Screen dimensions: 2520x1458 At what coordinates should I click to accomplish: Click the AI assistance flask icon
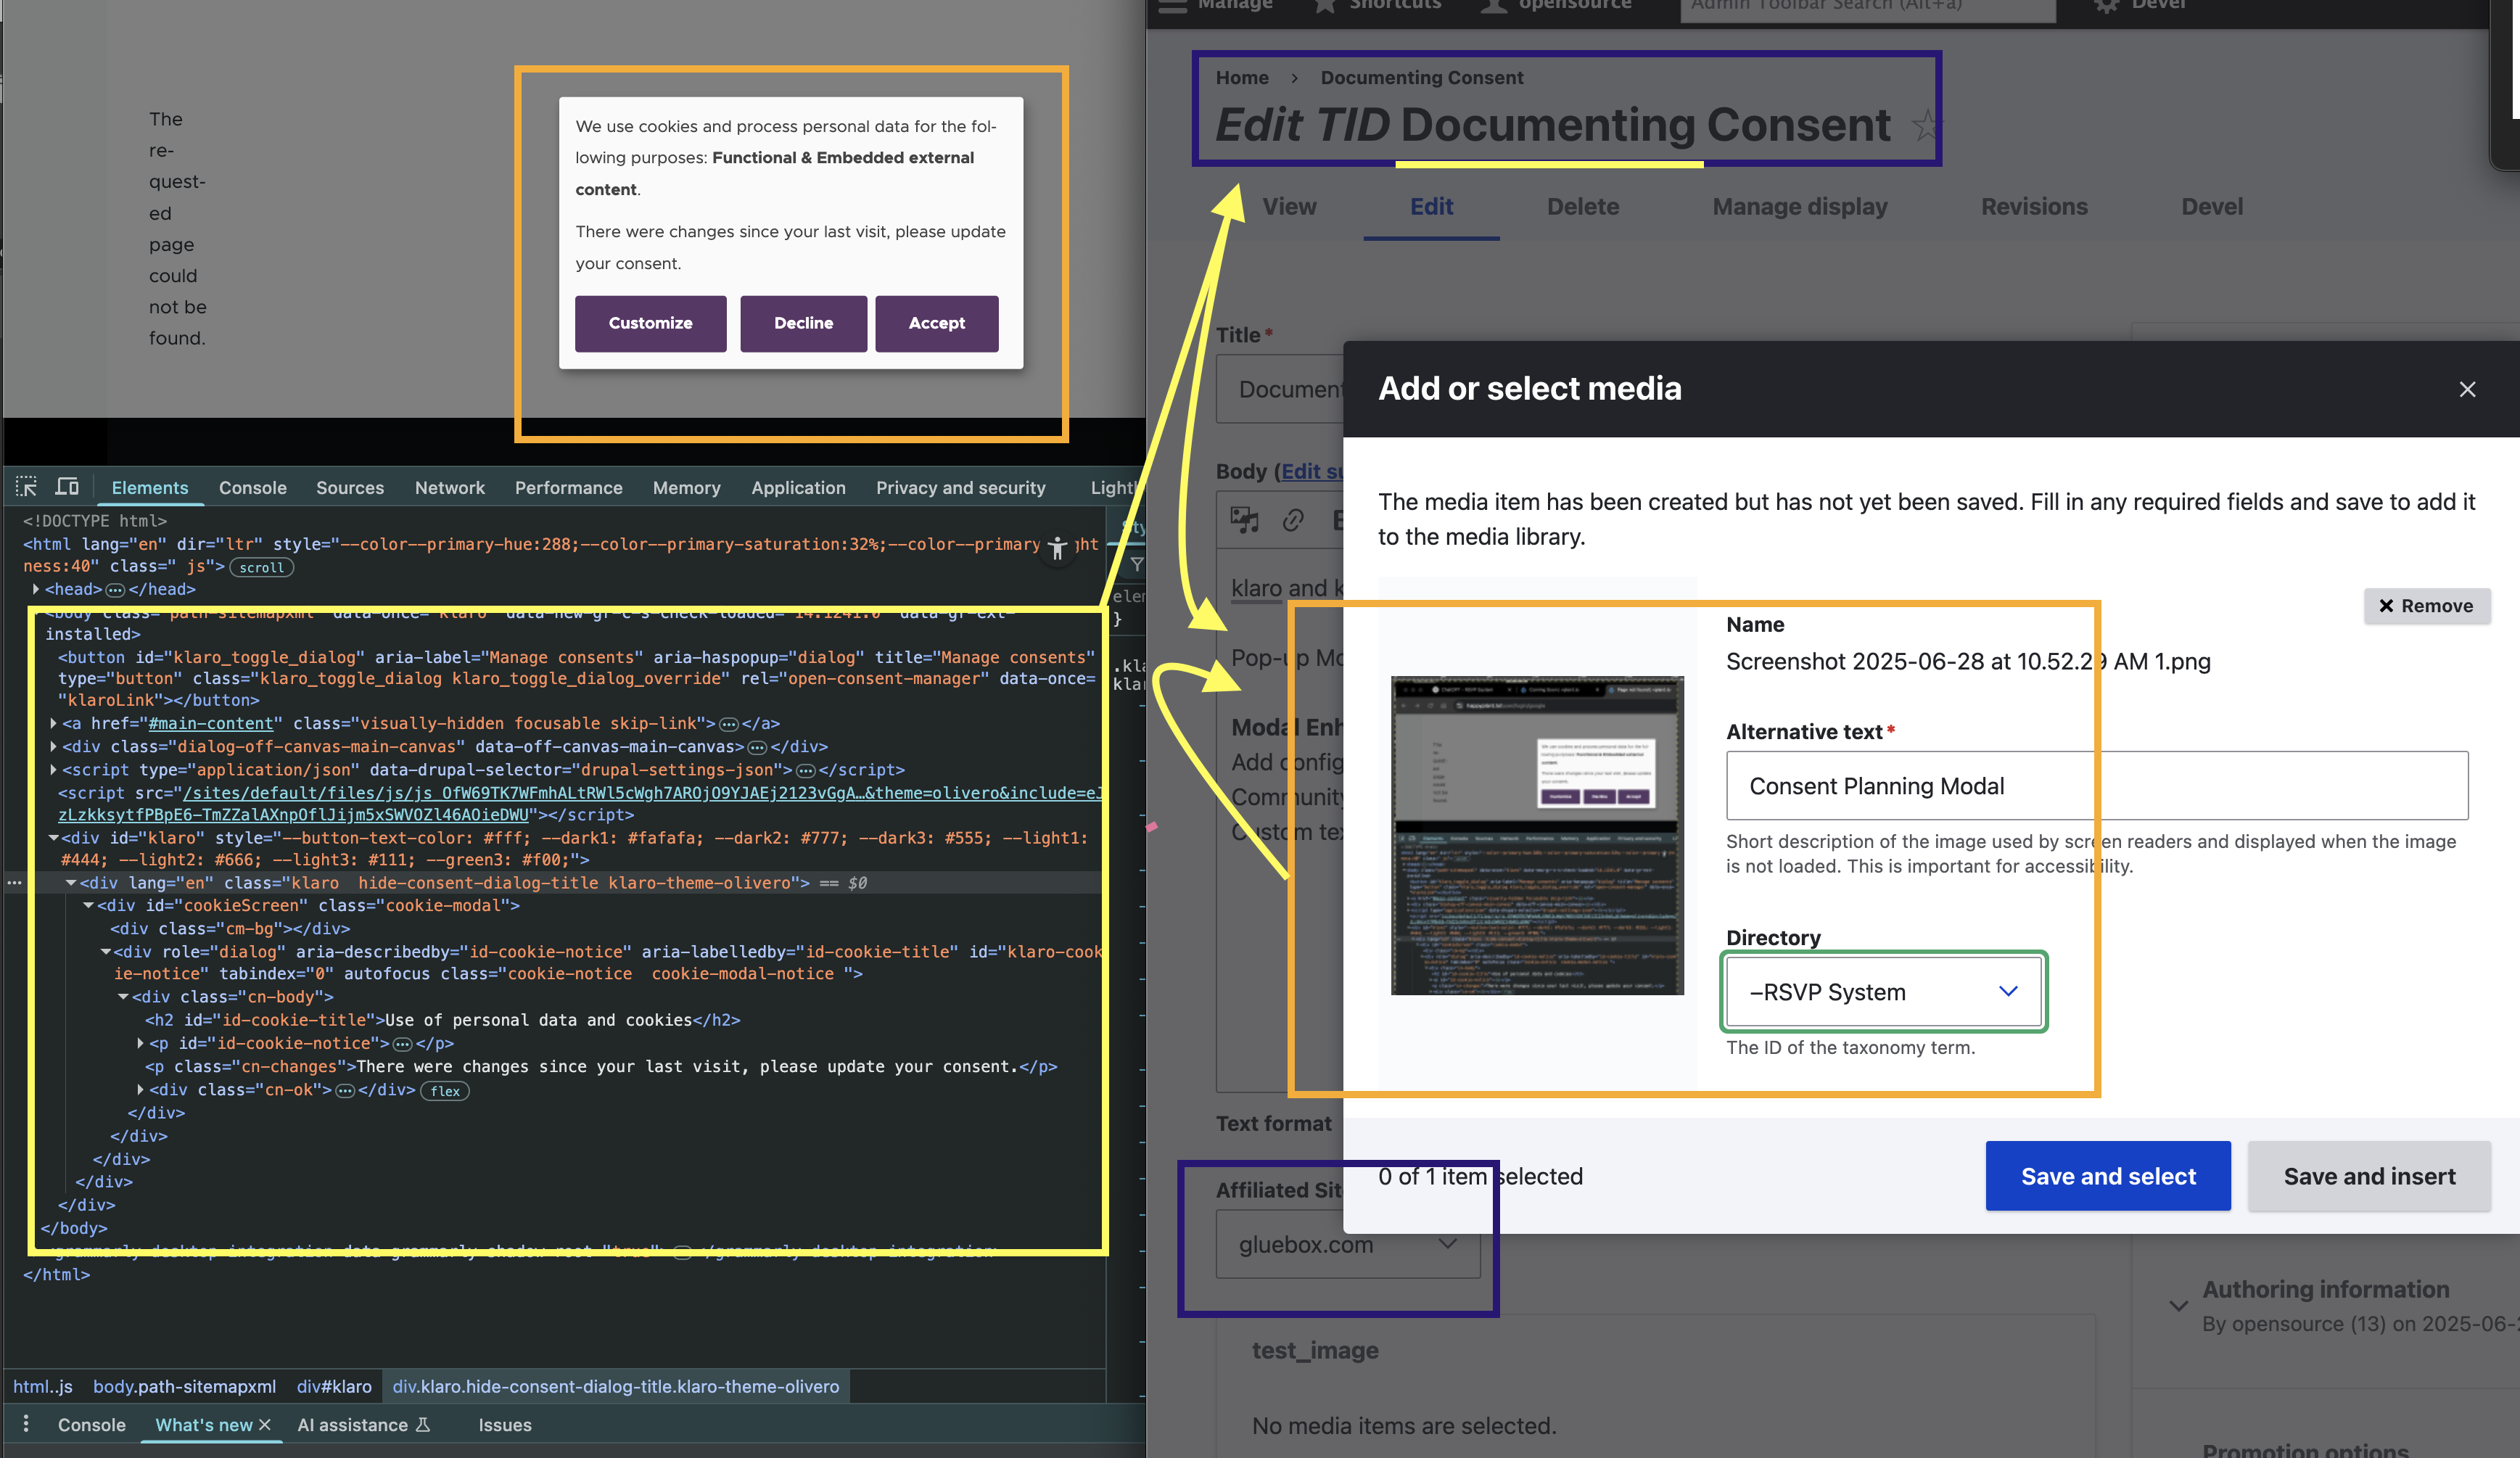pos(423,1424)
